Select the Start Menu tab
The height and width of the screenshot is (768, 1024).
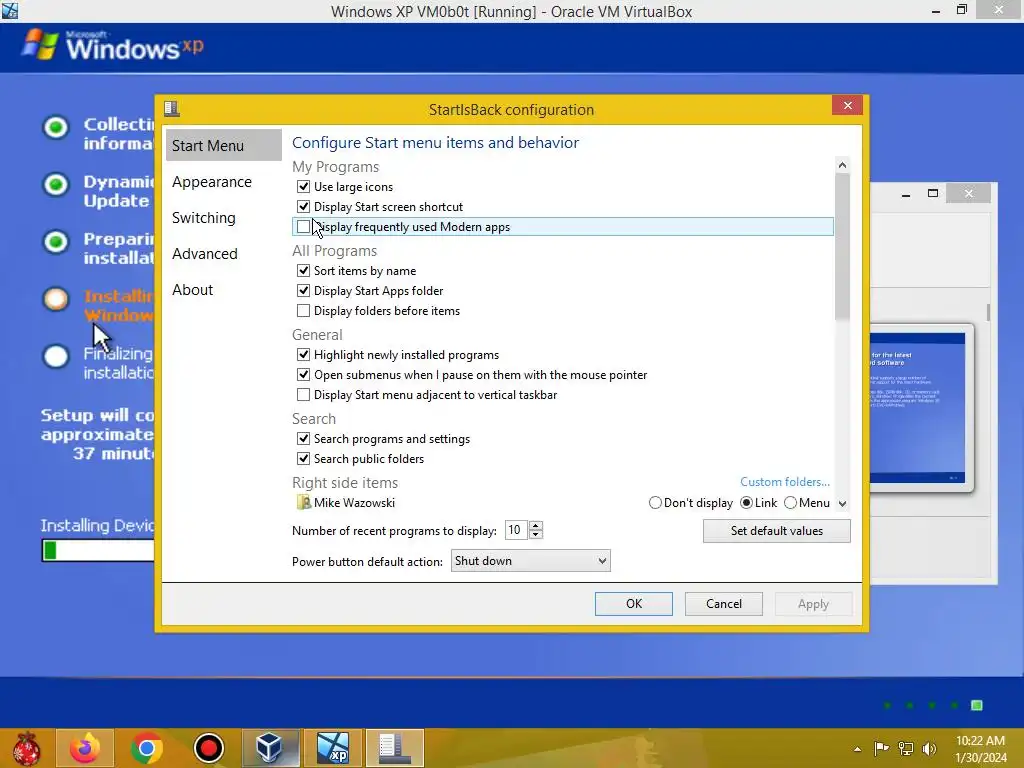point(223,145)
